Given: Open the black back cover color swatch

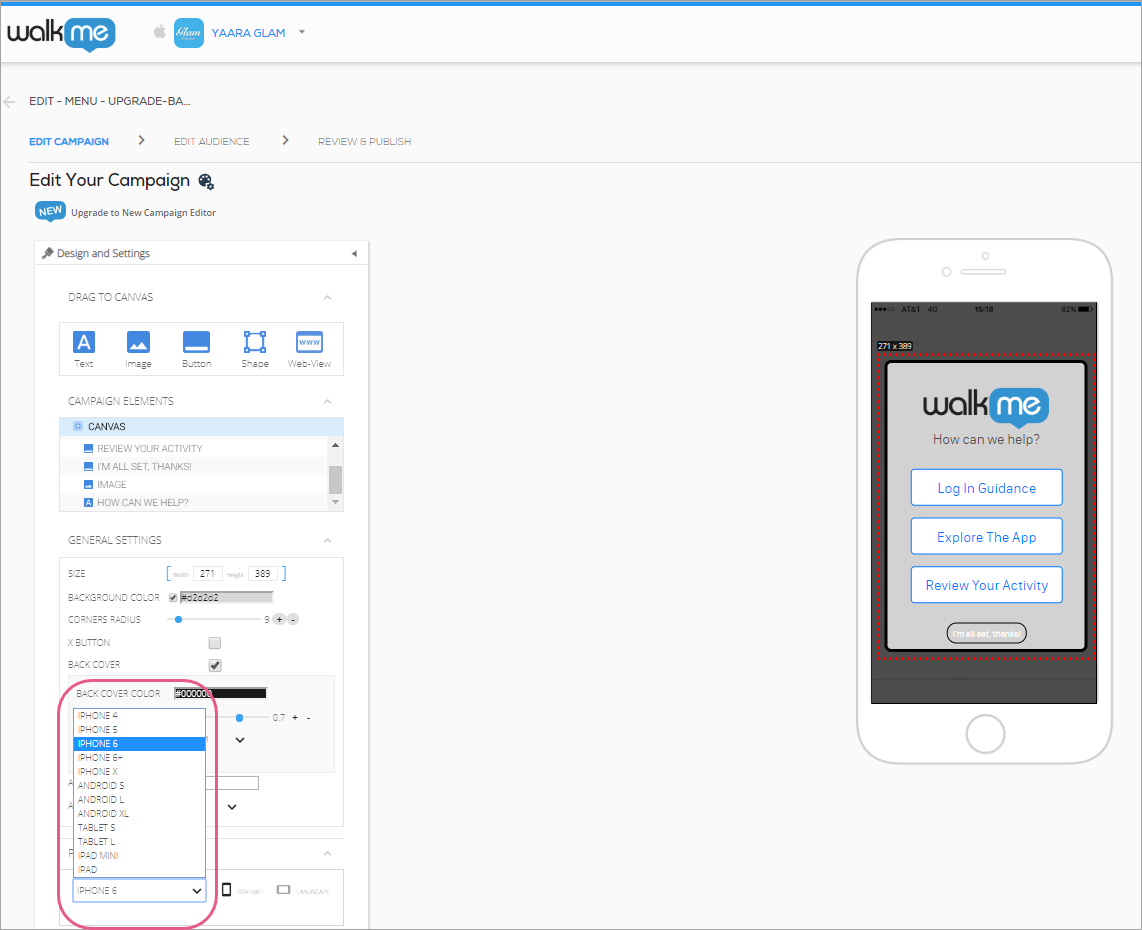Looking at the screenshot, I should coord(221,693).
